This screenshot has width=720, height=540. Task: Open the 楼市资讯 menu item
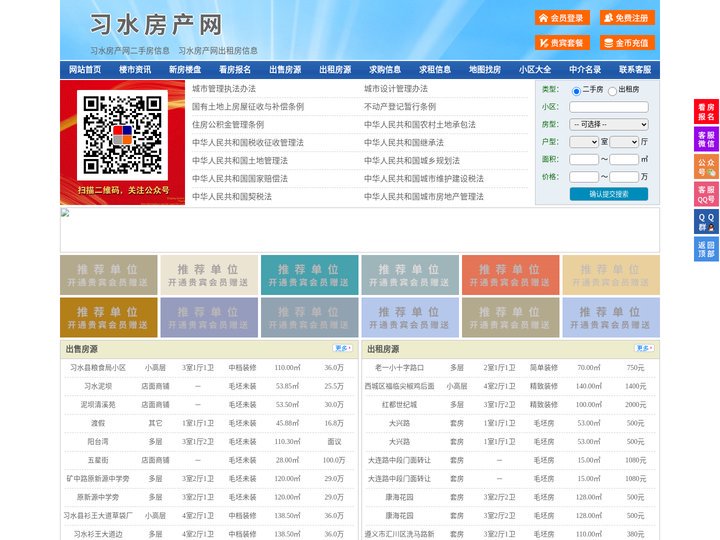135,70
